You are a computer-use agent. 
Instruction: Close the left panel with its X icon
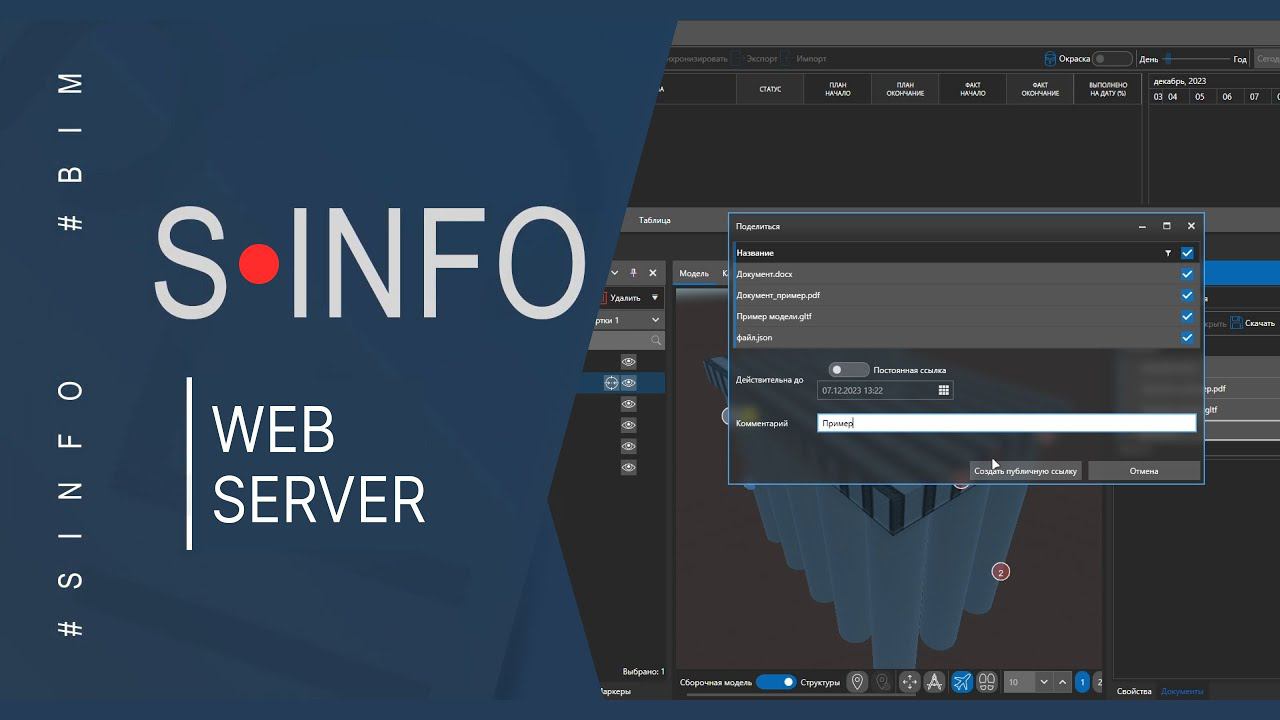click(x=653, y=272)
